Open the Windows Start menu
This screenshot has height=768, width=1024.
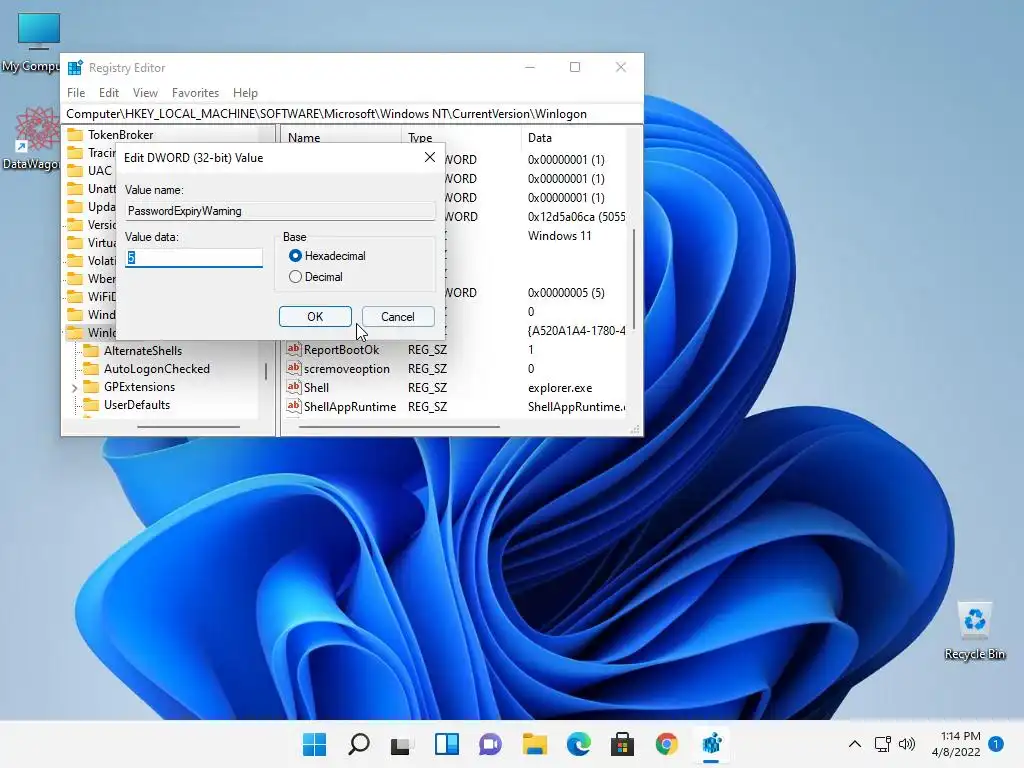point(314,744)
